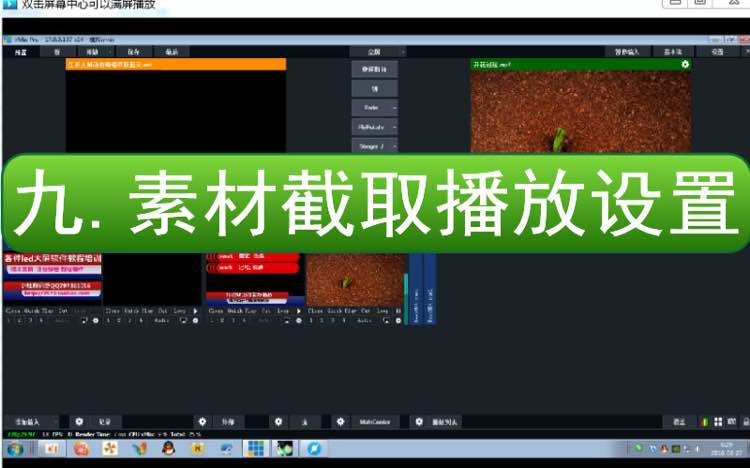Click the 切 Cut transition button

coord(375,89)
